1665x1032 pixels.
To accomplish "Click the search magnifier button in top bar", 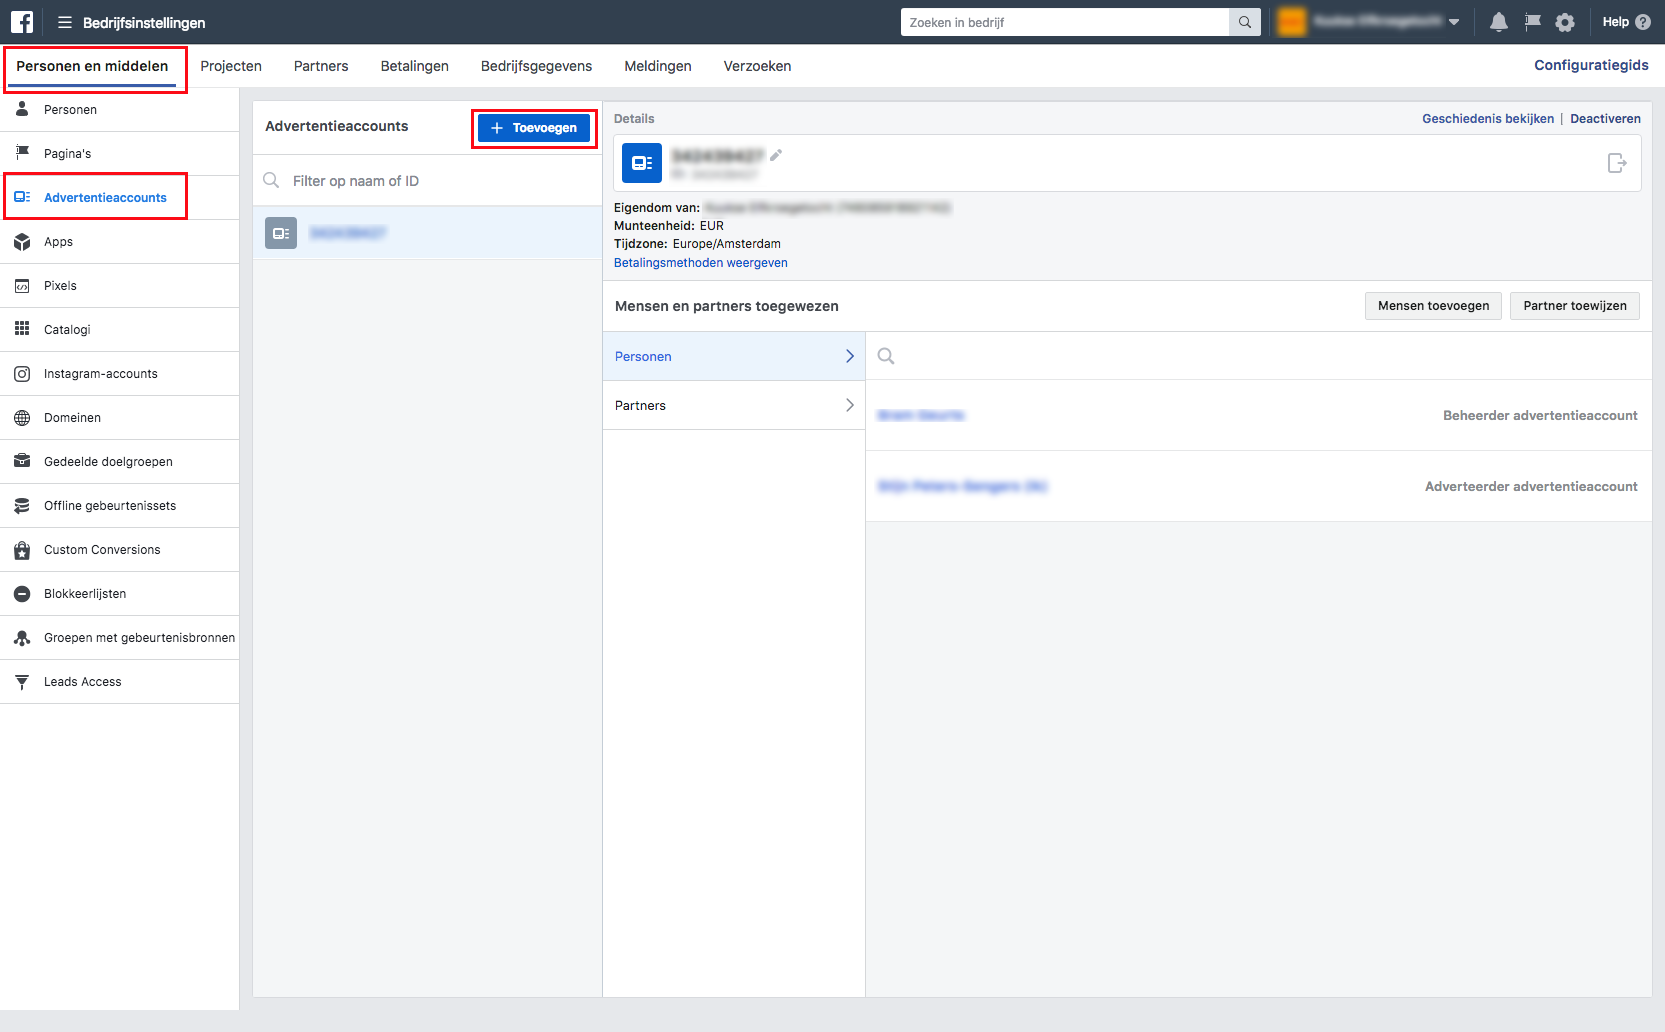I will click(x=1245, y=22).
